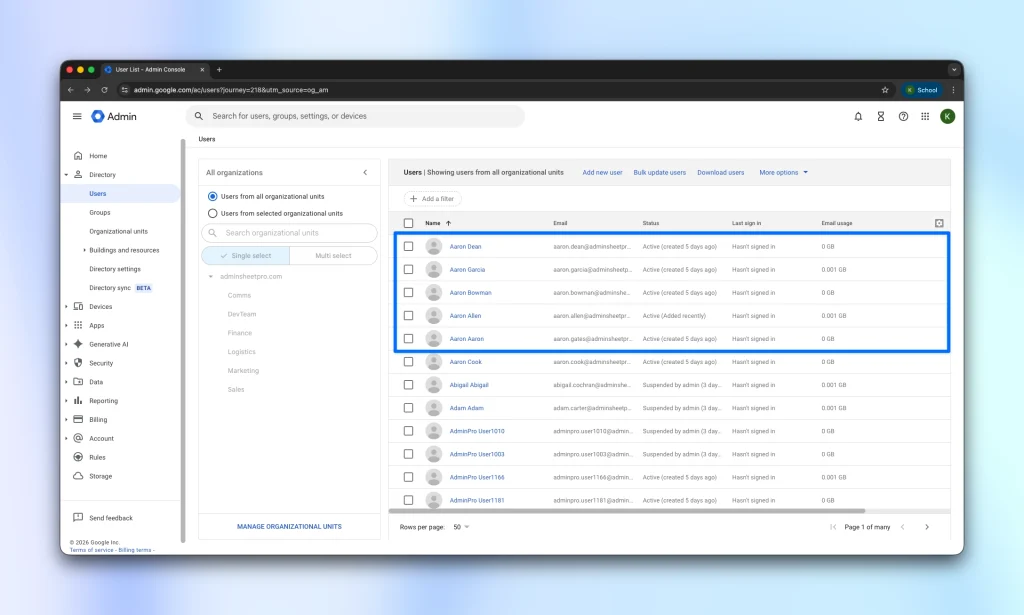Go to next page of users arrow

926,527
